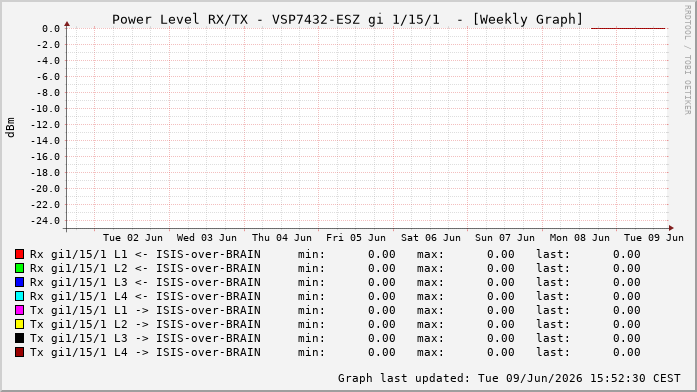Click the red Rx L1 legend swatch
The image size is (697, 392).
pos(19,254)
